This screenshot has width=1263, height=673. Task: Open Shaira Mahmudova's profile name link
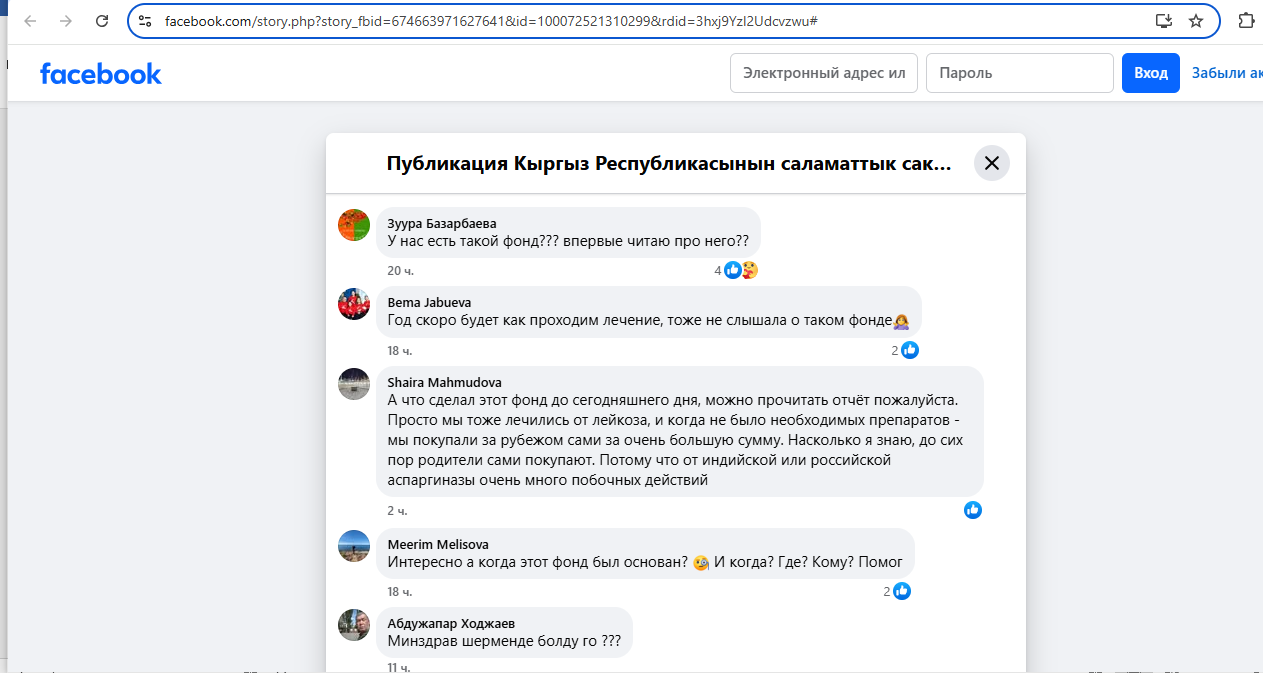(445, 382)
